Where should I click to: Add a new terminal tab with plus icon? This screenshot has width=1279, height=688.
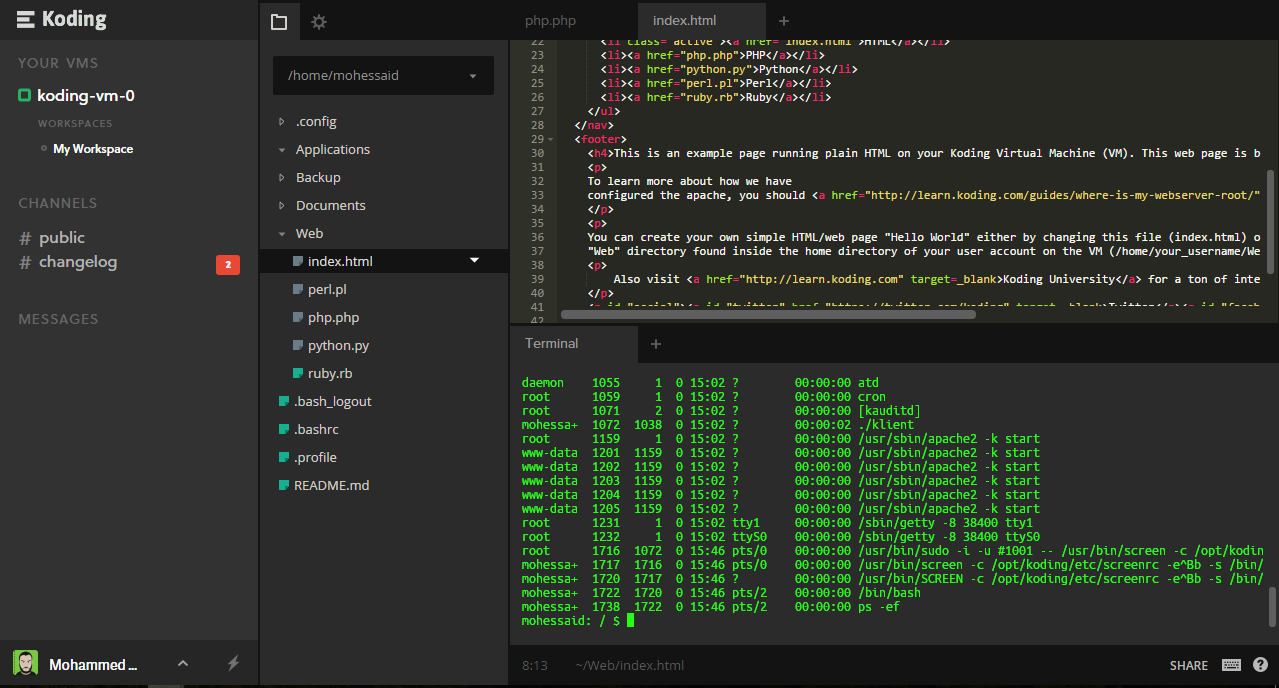656,344
